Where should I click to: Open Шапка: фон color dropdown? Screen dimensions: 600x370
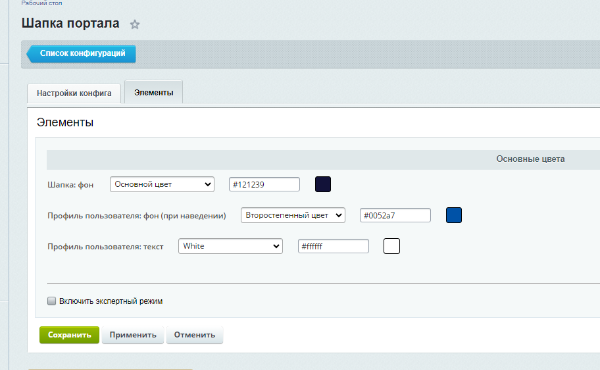(x=162, y=184)
